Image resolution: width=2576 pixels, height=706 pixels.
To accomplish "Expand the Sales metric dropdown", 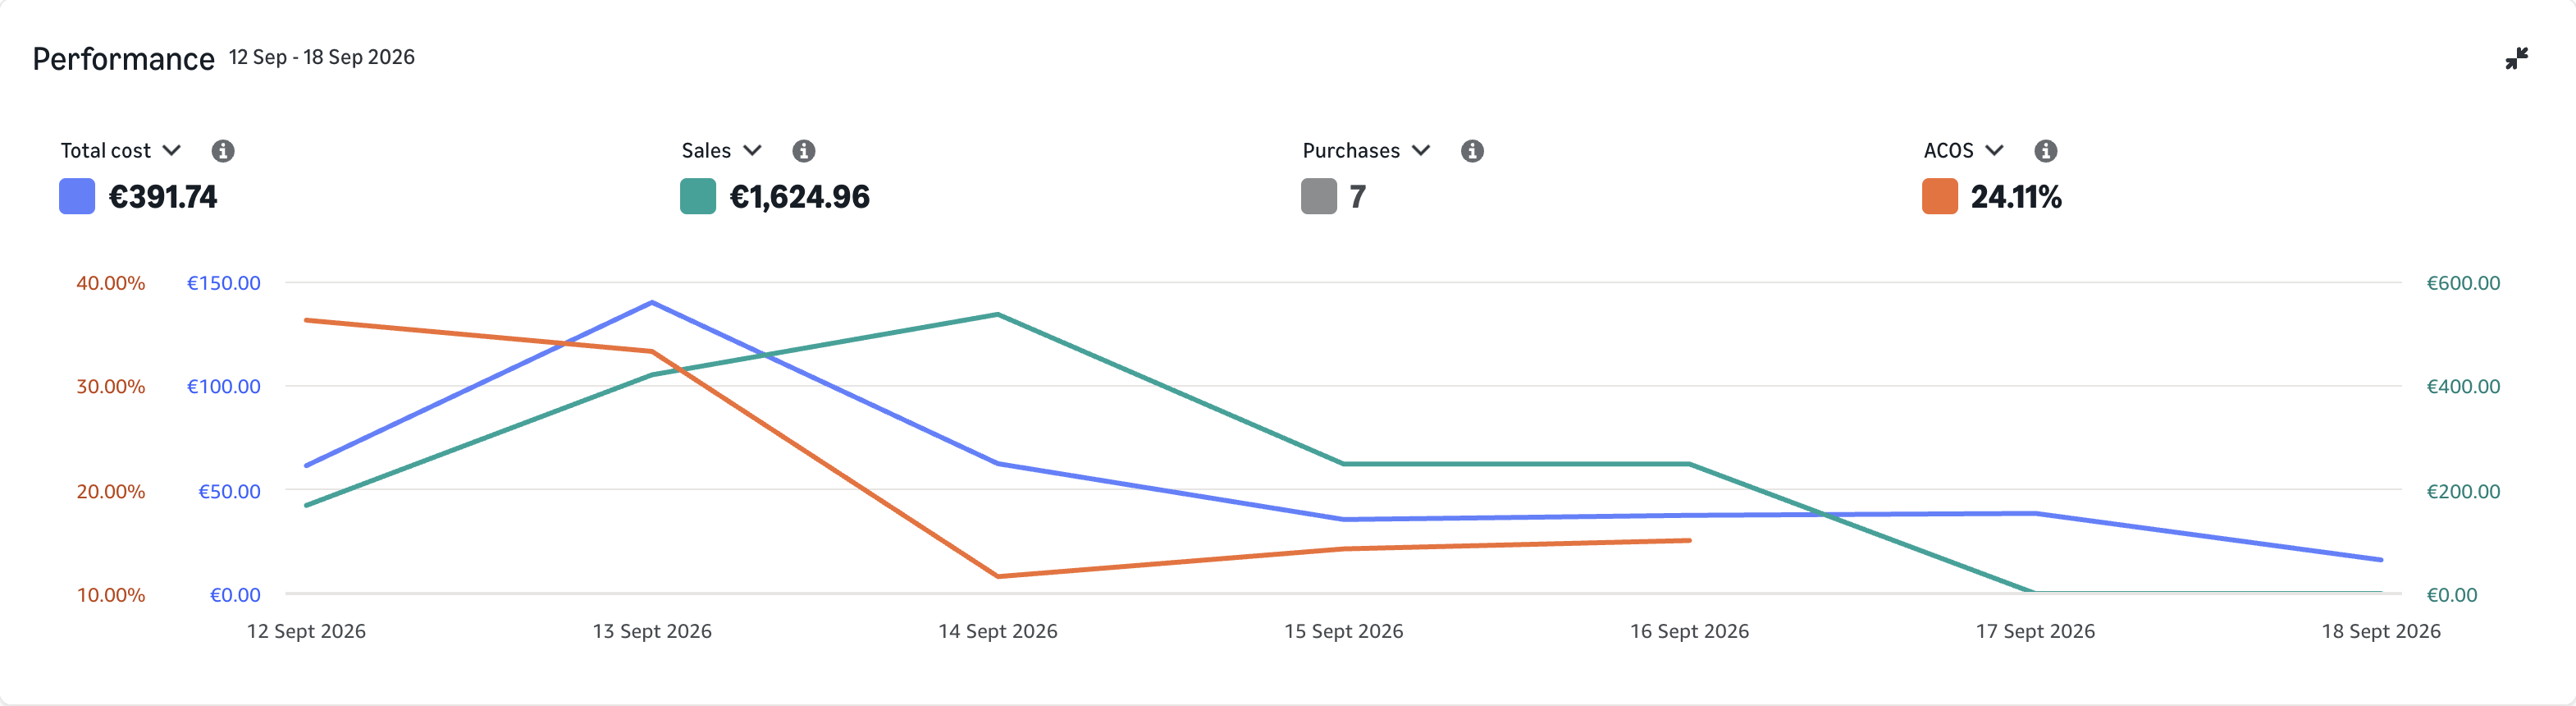I will (753, 151).
